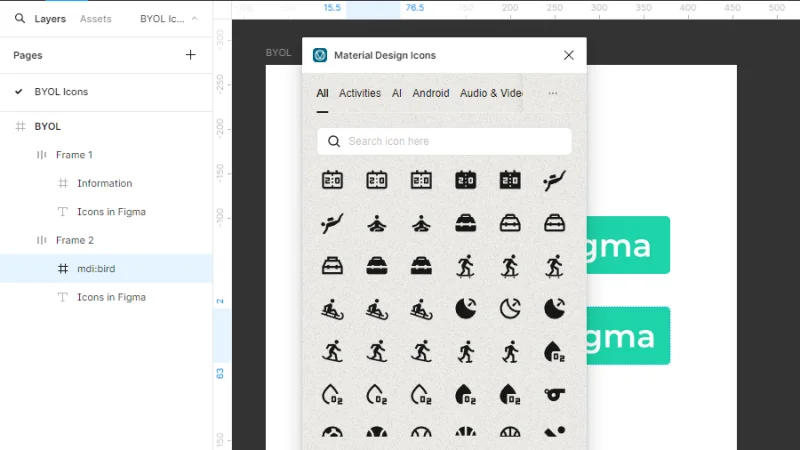
Task: Close the Material Design Icons plugin window
Action: pos(568,55)
